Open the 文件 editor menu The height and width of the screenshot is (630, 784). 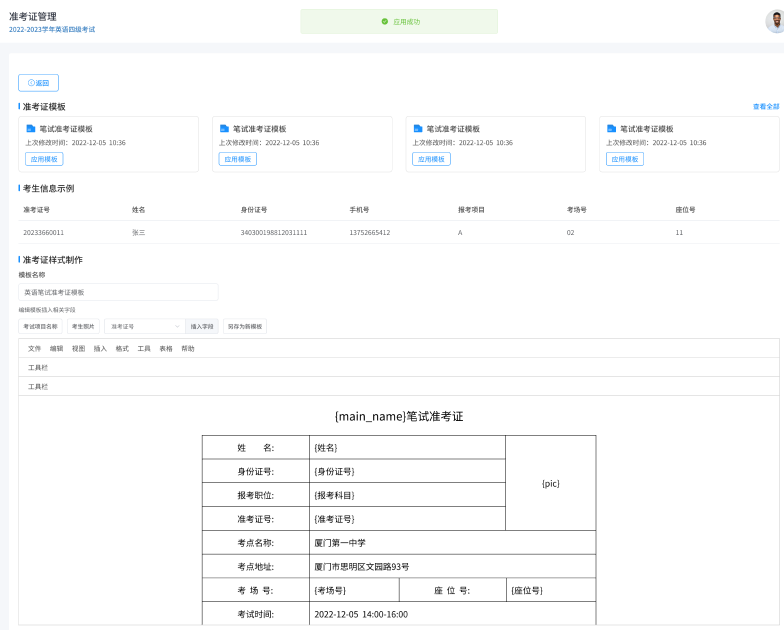pos(34,348)
